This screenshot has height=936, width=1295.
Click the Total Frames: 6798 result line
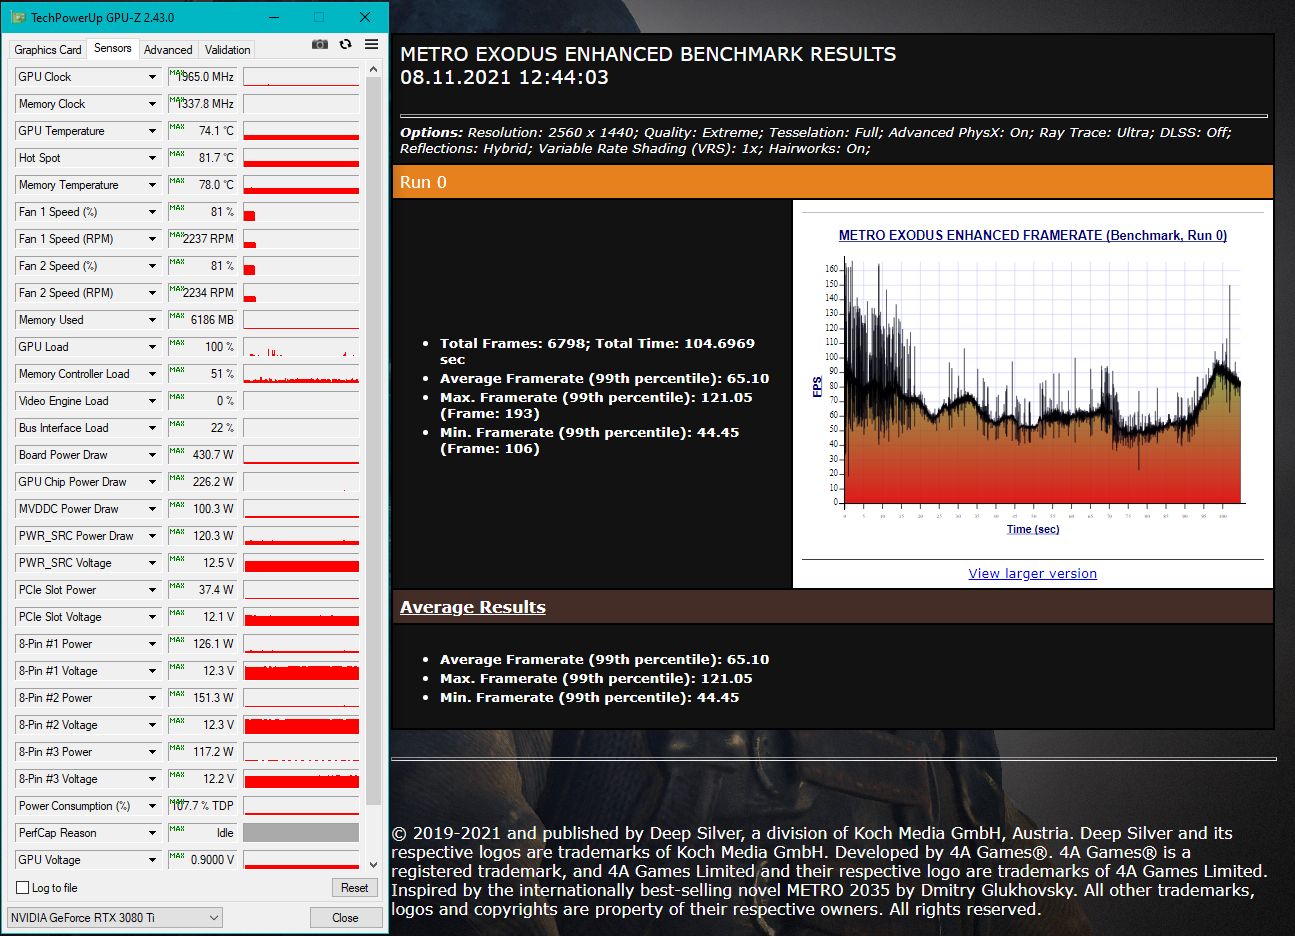598,351
